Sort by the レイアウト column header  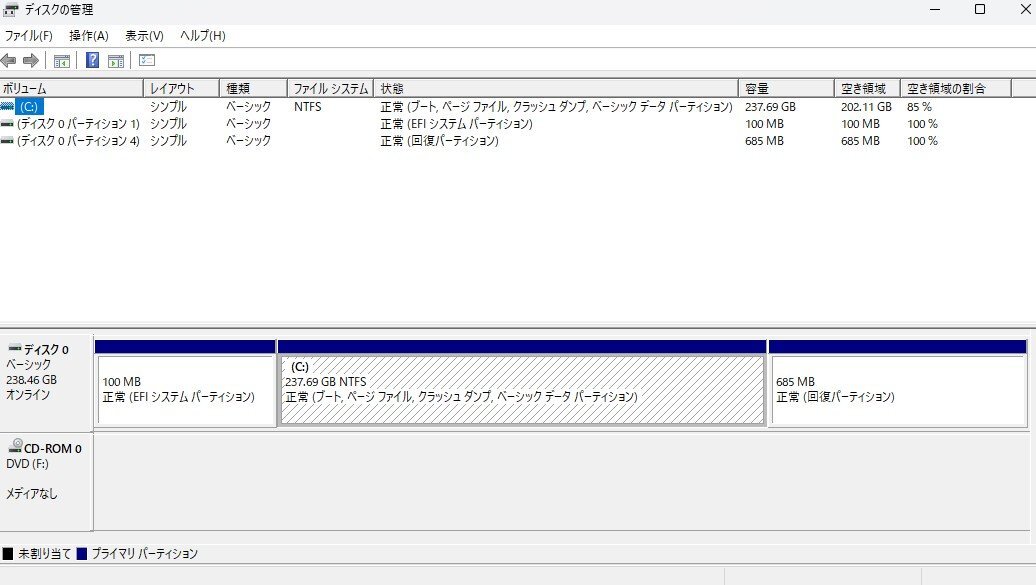(181, 89)
